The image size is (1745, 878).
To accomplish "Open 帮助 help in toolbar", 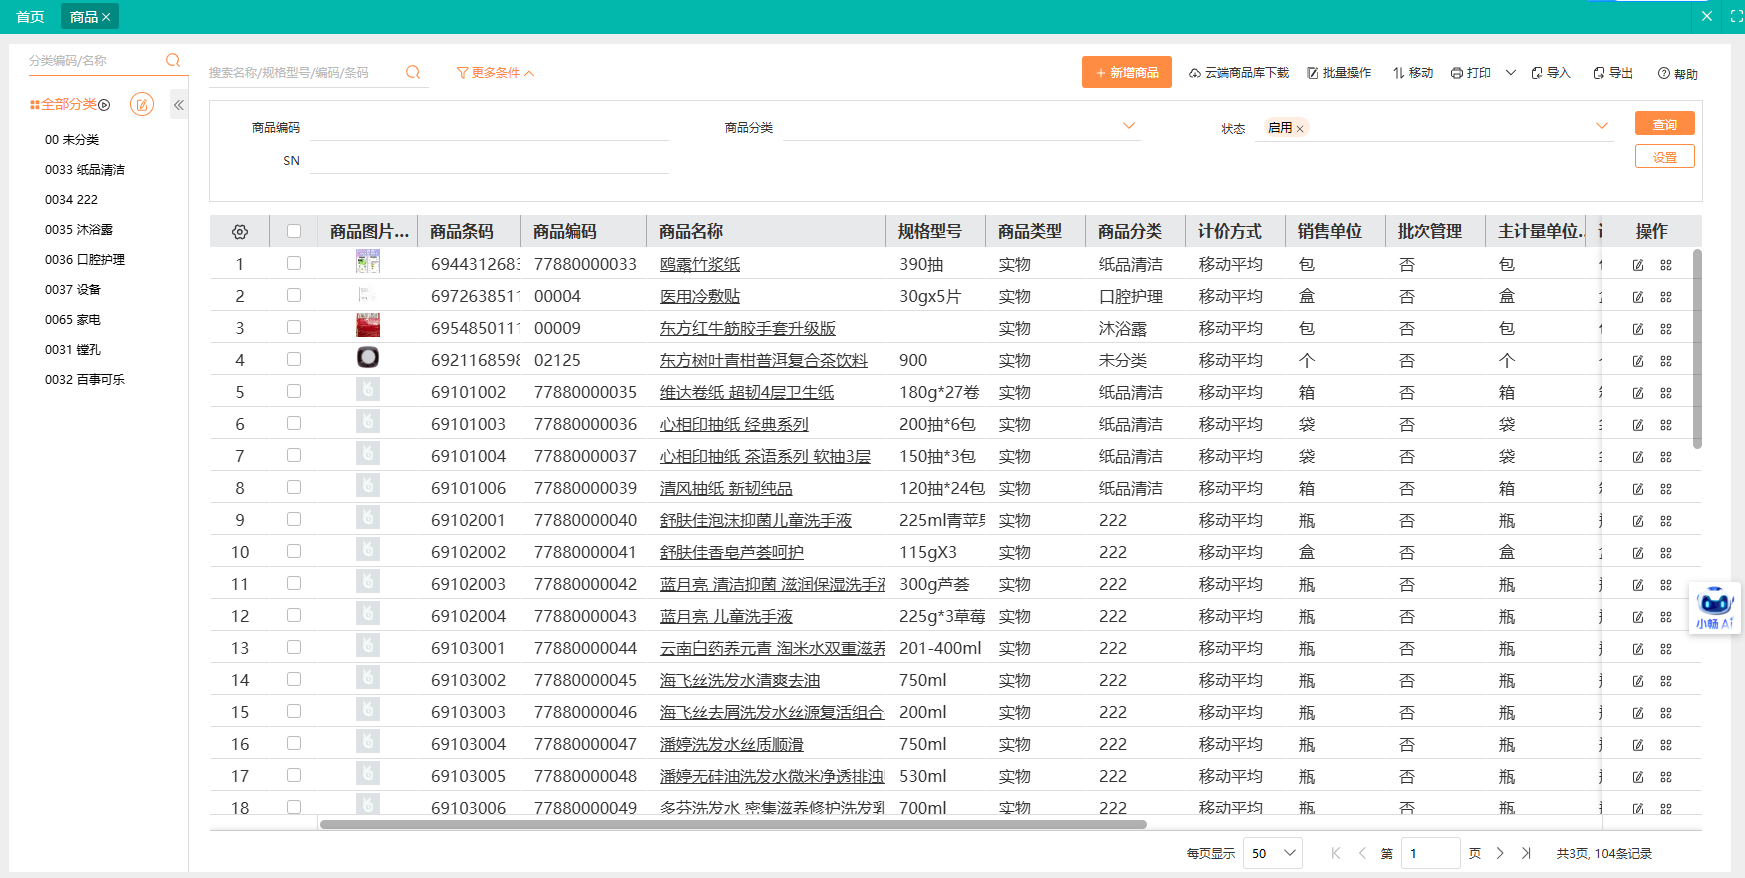I will tap(1678, 73).
